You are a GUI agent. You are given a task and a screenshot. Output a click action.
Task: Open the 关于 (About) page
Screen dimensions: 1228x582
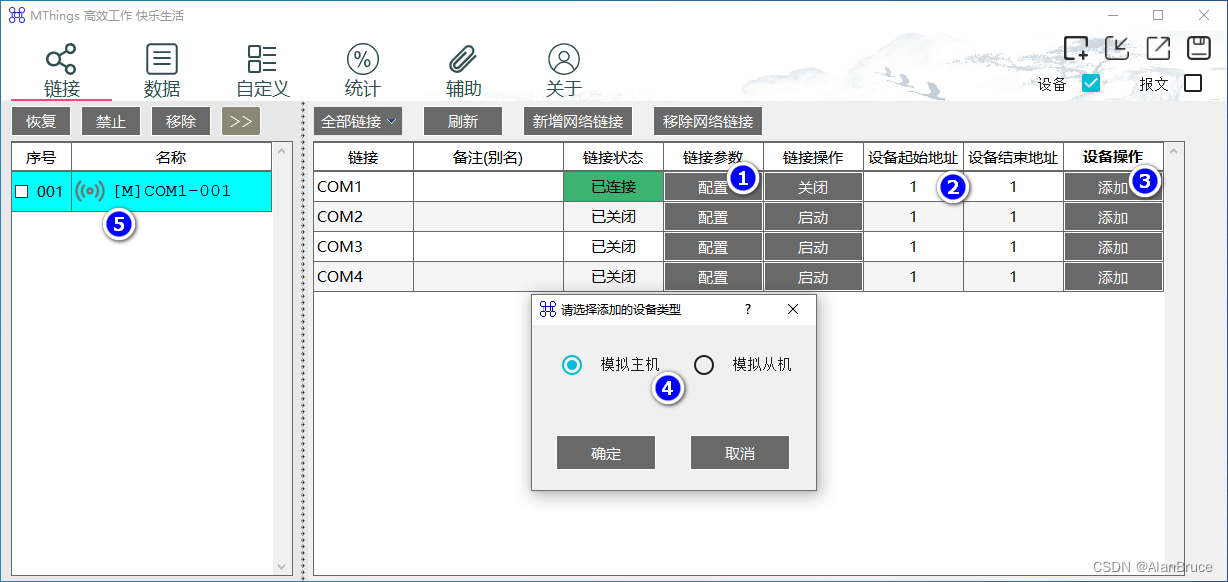pyautogui.click(x=564, y=60)
